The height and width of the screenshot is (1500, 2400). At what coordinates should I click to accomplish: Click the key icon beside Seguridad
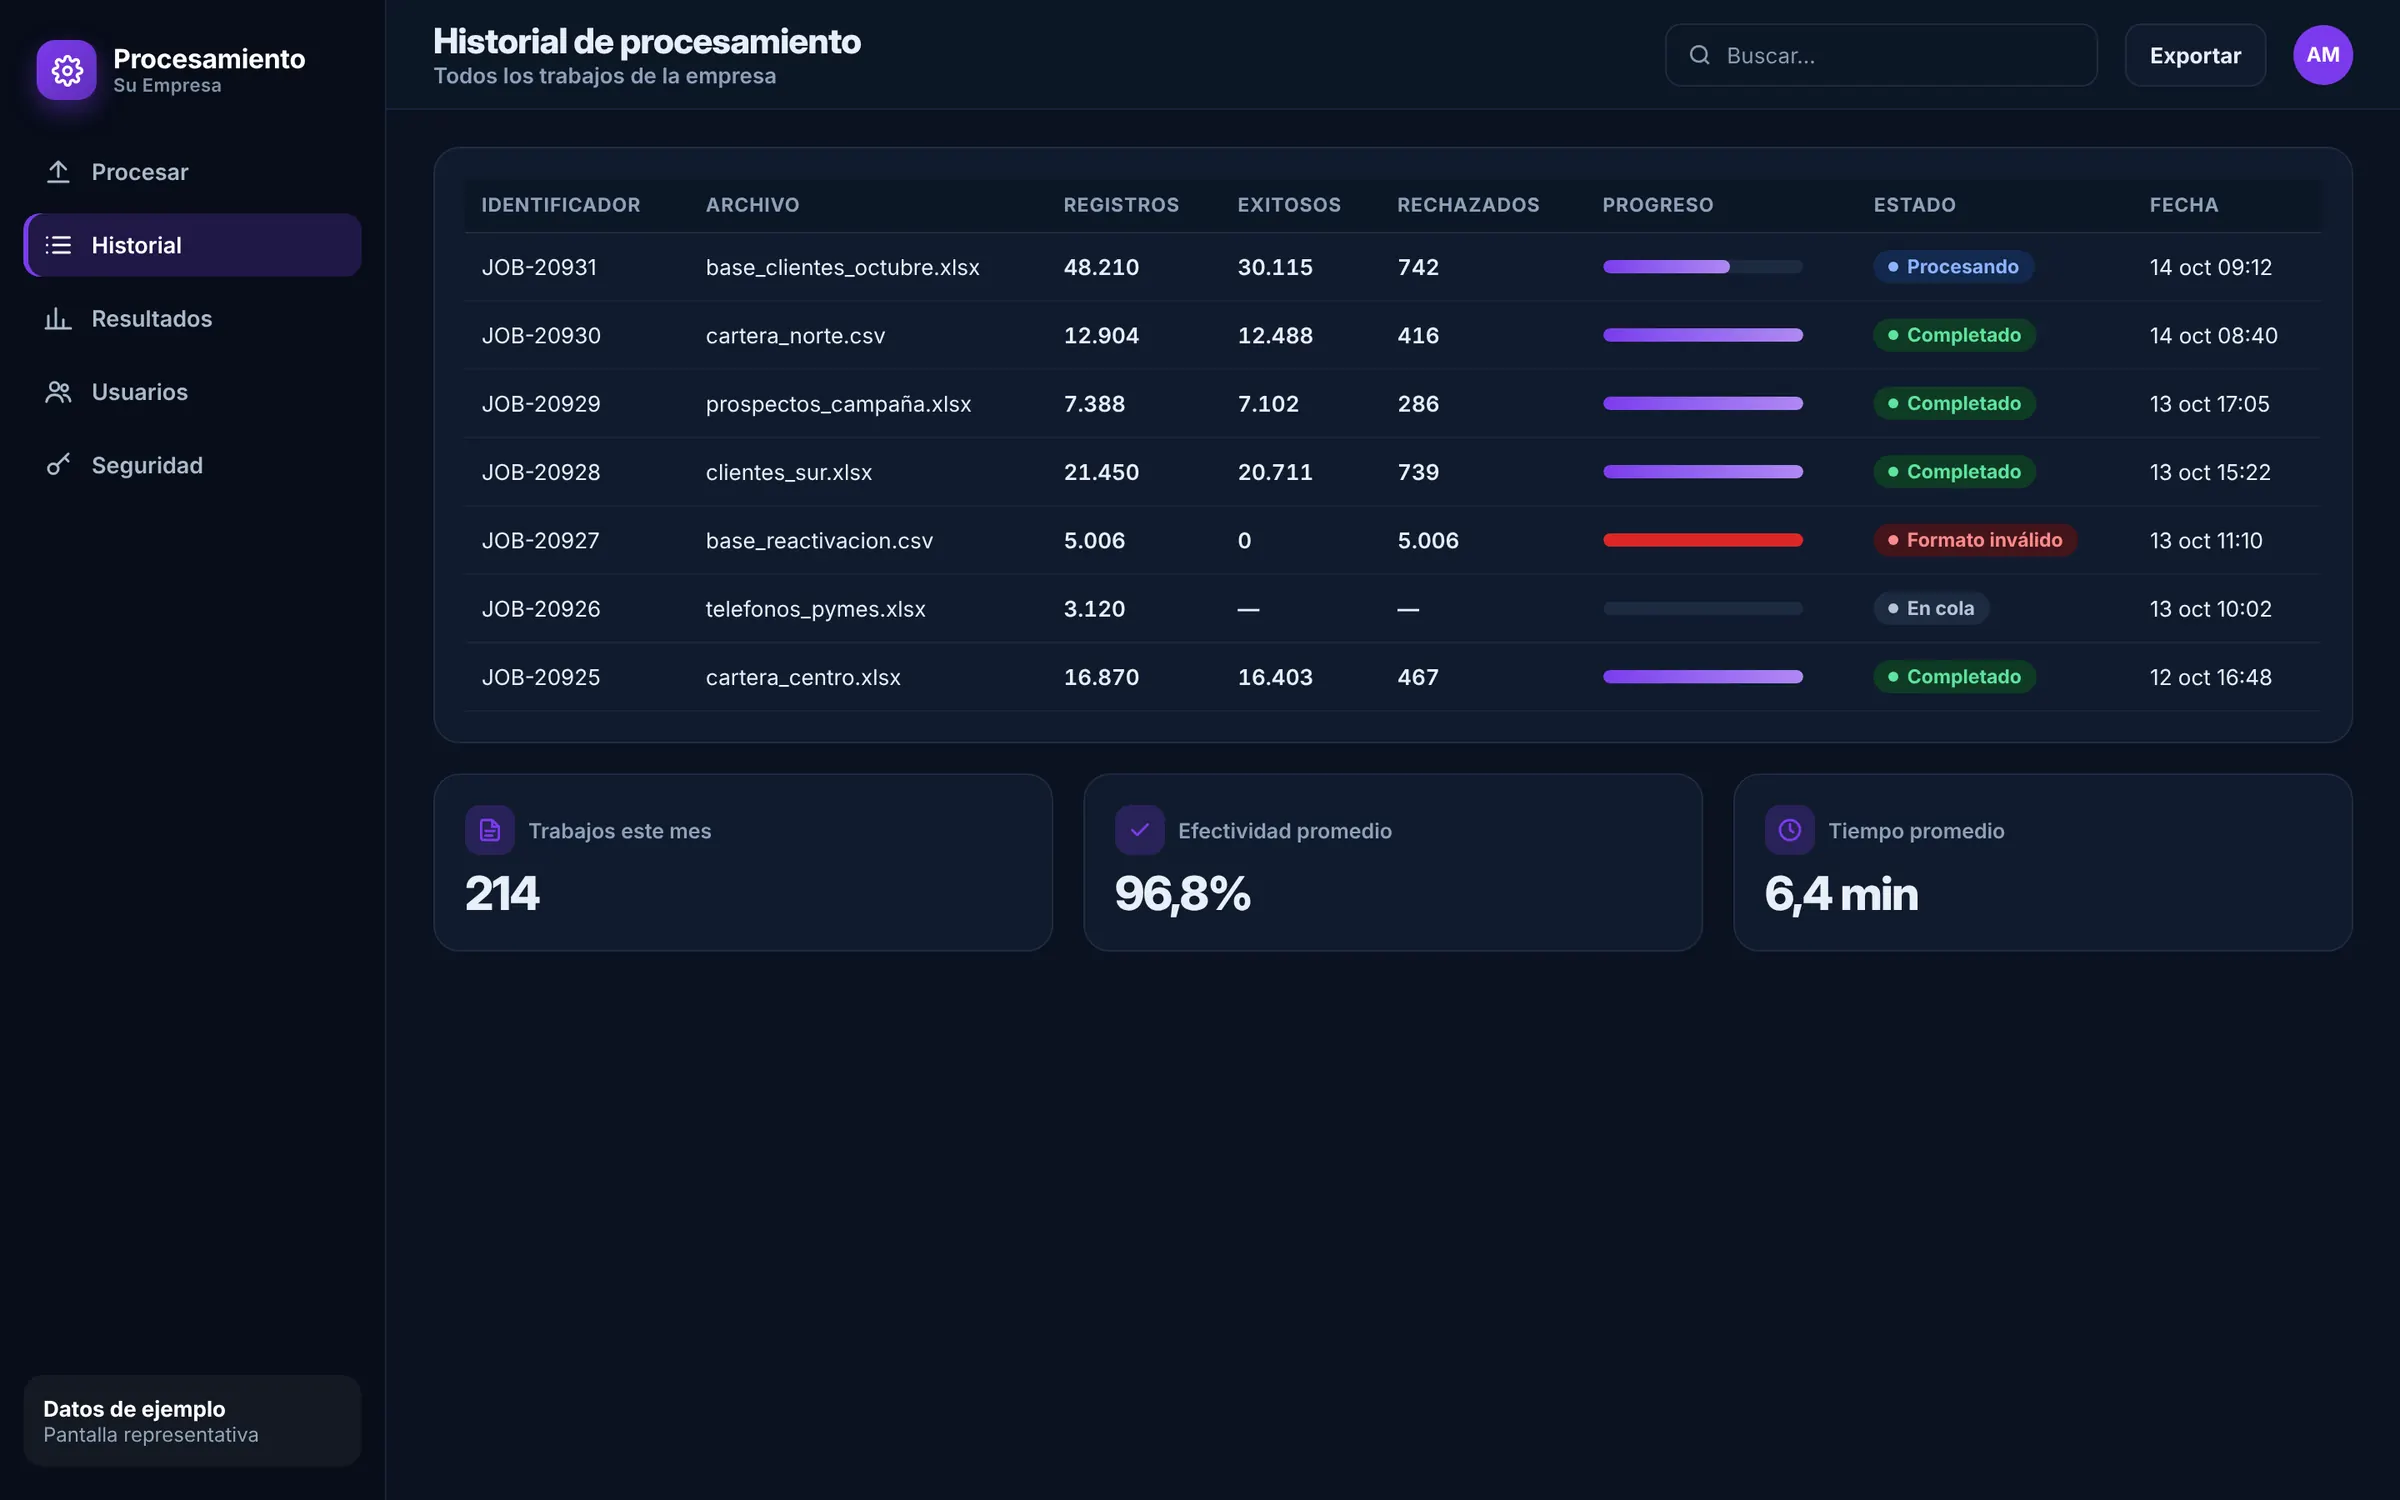click(58, 465)
